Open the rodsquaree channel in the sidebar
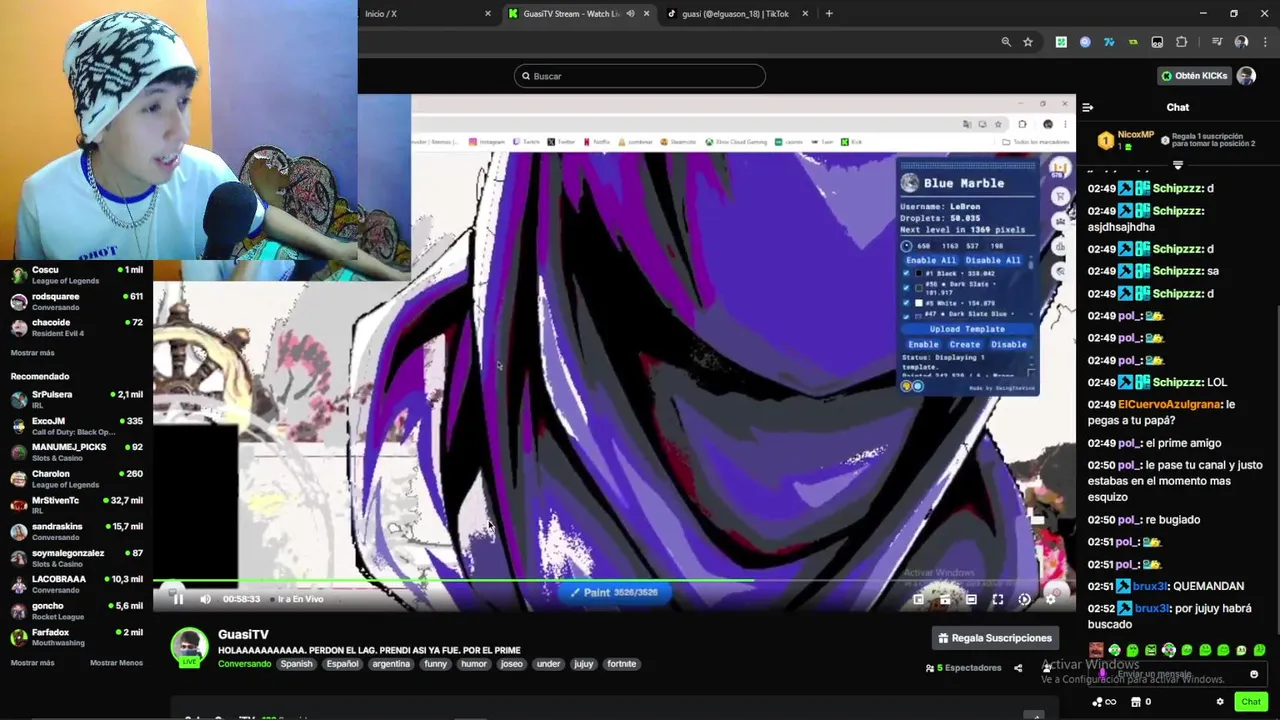 click(75, 300)
